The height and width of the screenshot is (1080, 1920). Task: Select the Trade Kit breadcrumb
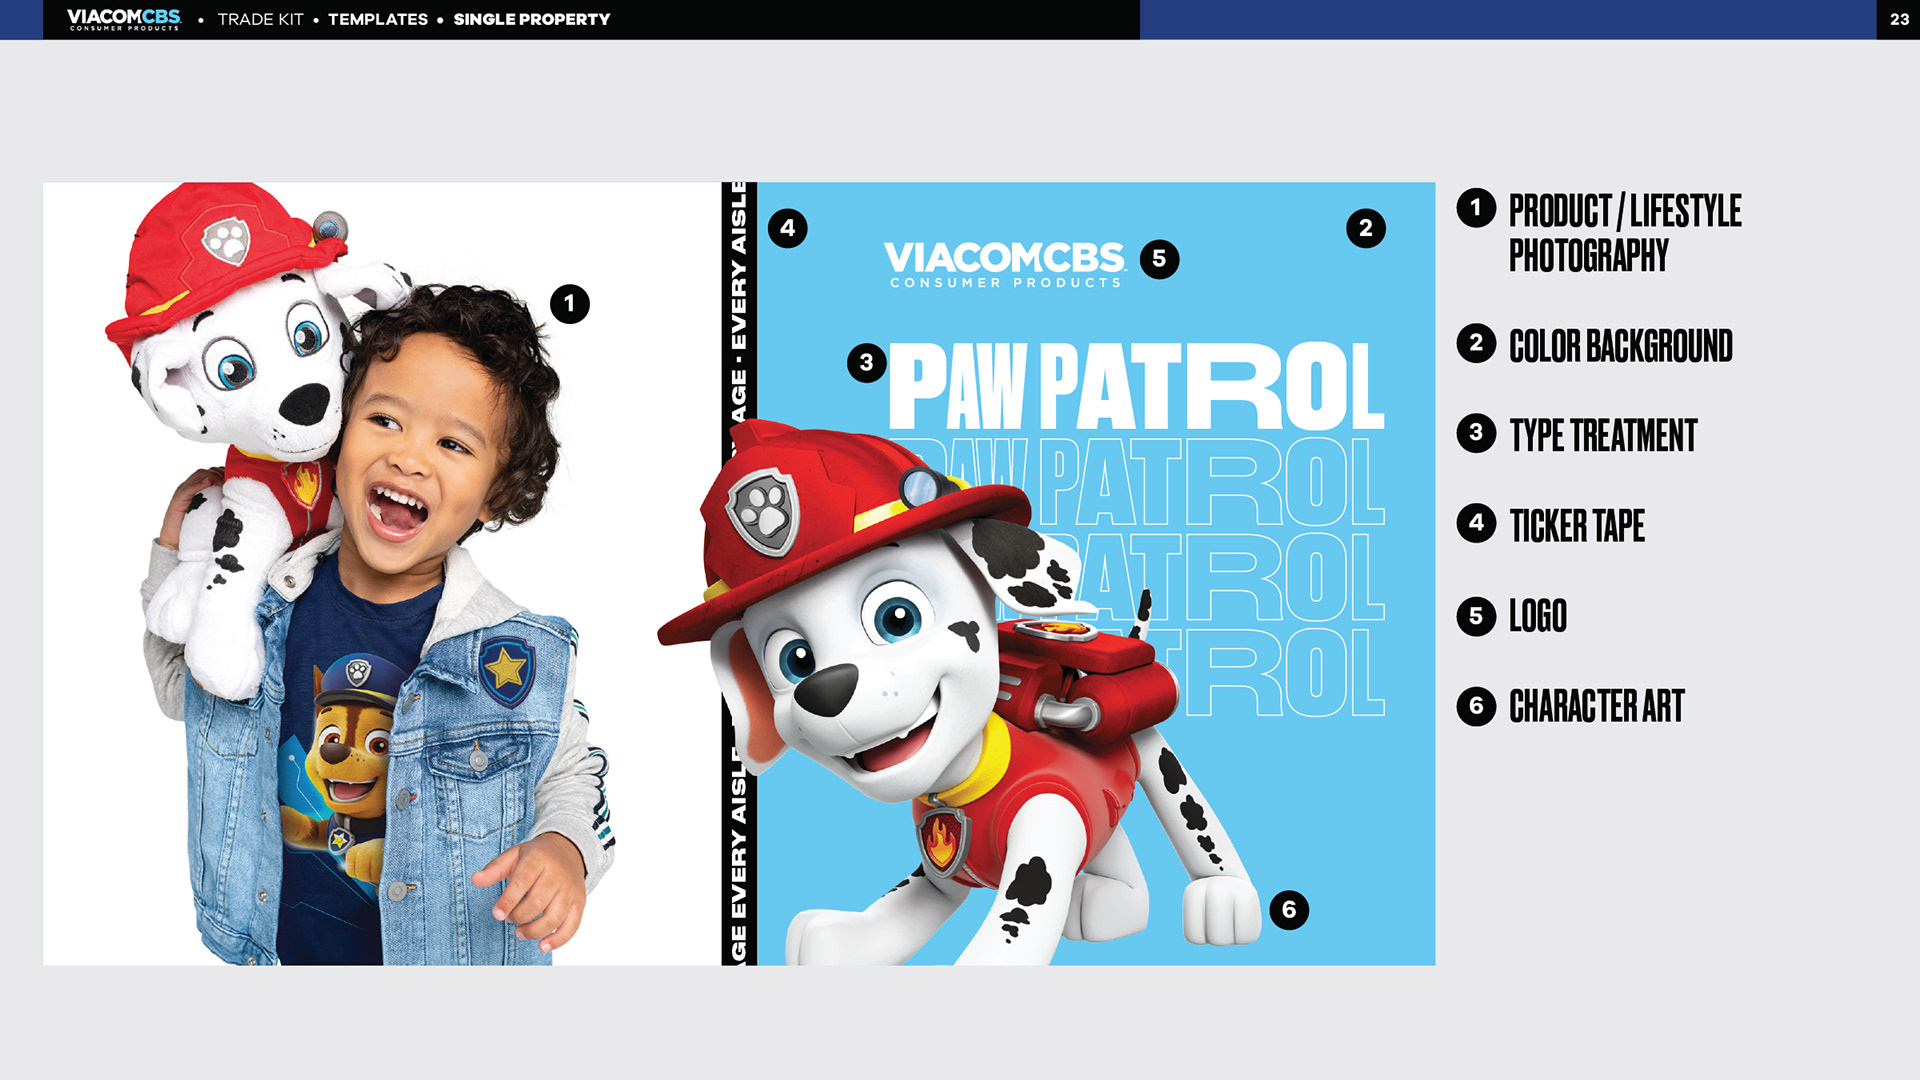coord(260,19)
